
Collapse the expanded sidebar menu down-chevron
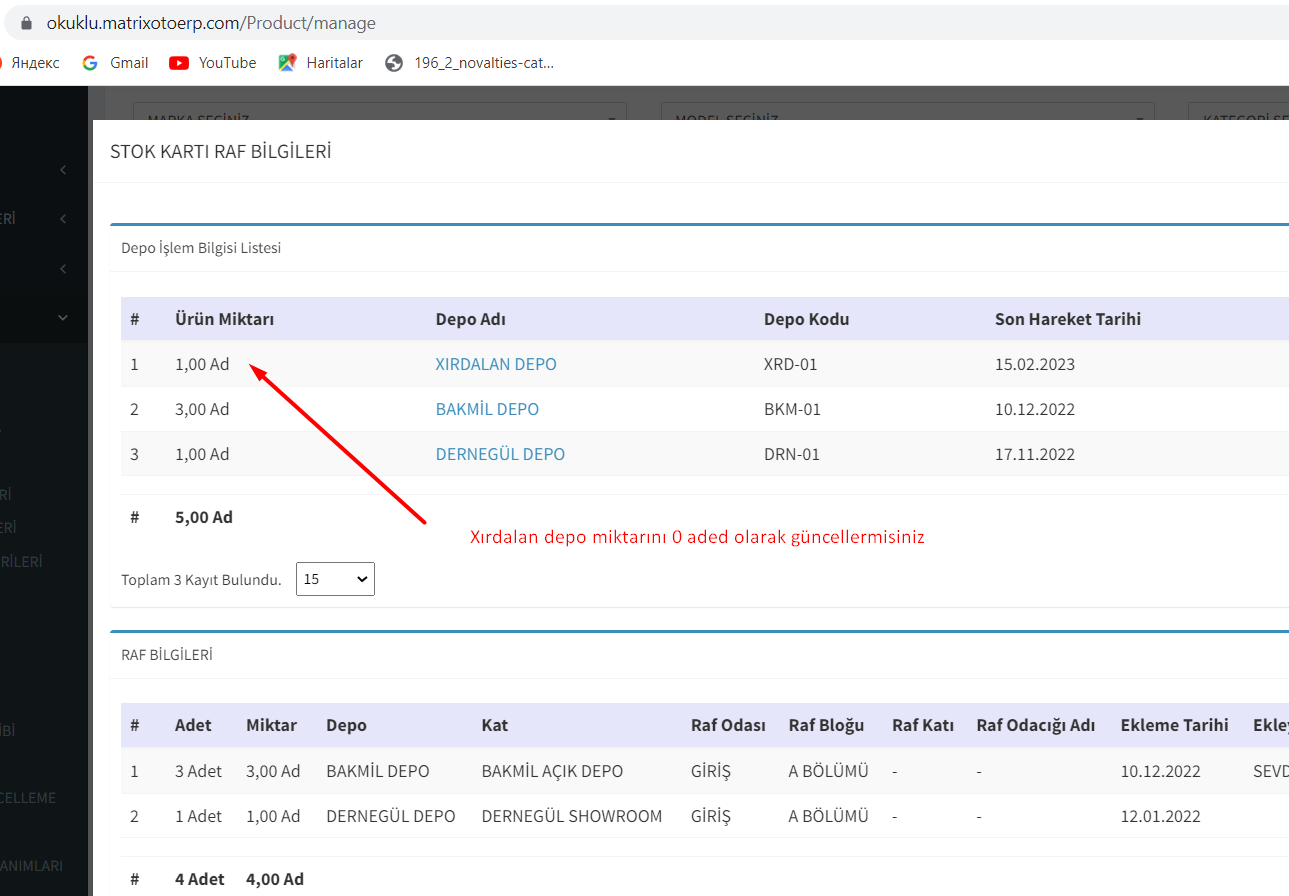[x=63, y=318]
